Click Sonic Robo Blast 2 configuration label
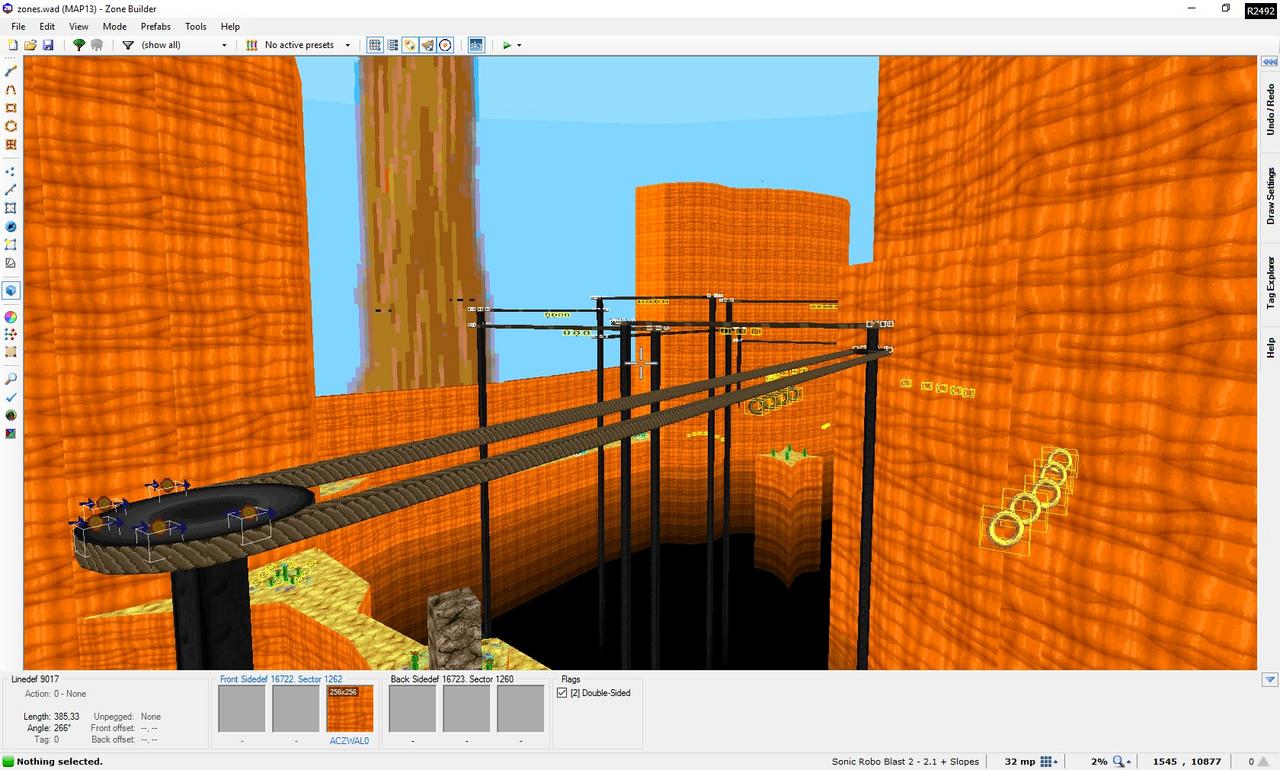This screenshot has width=1280, height=770. (x=905, y=762)
